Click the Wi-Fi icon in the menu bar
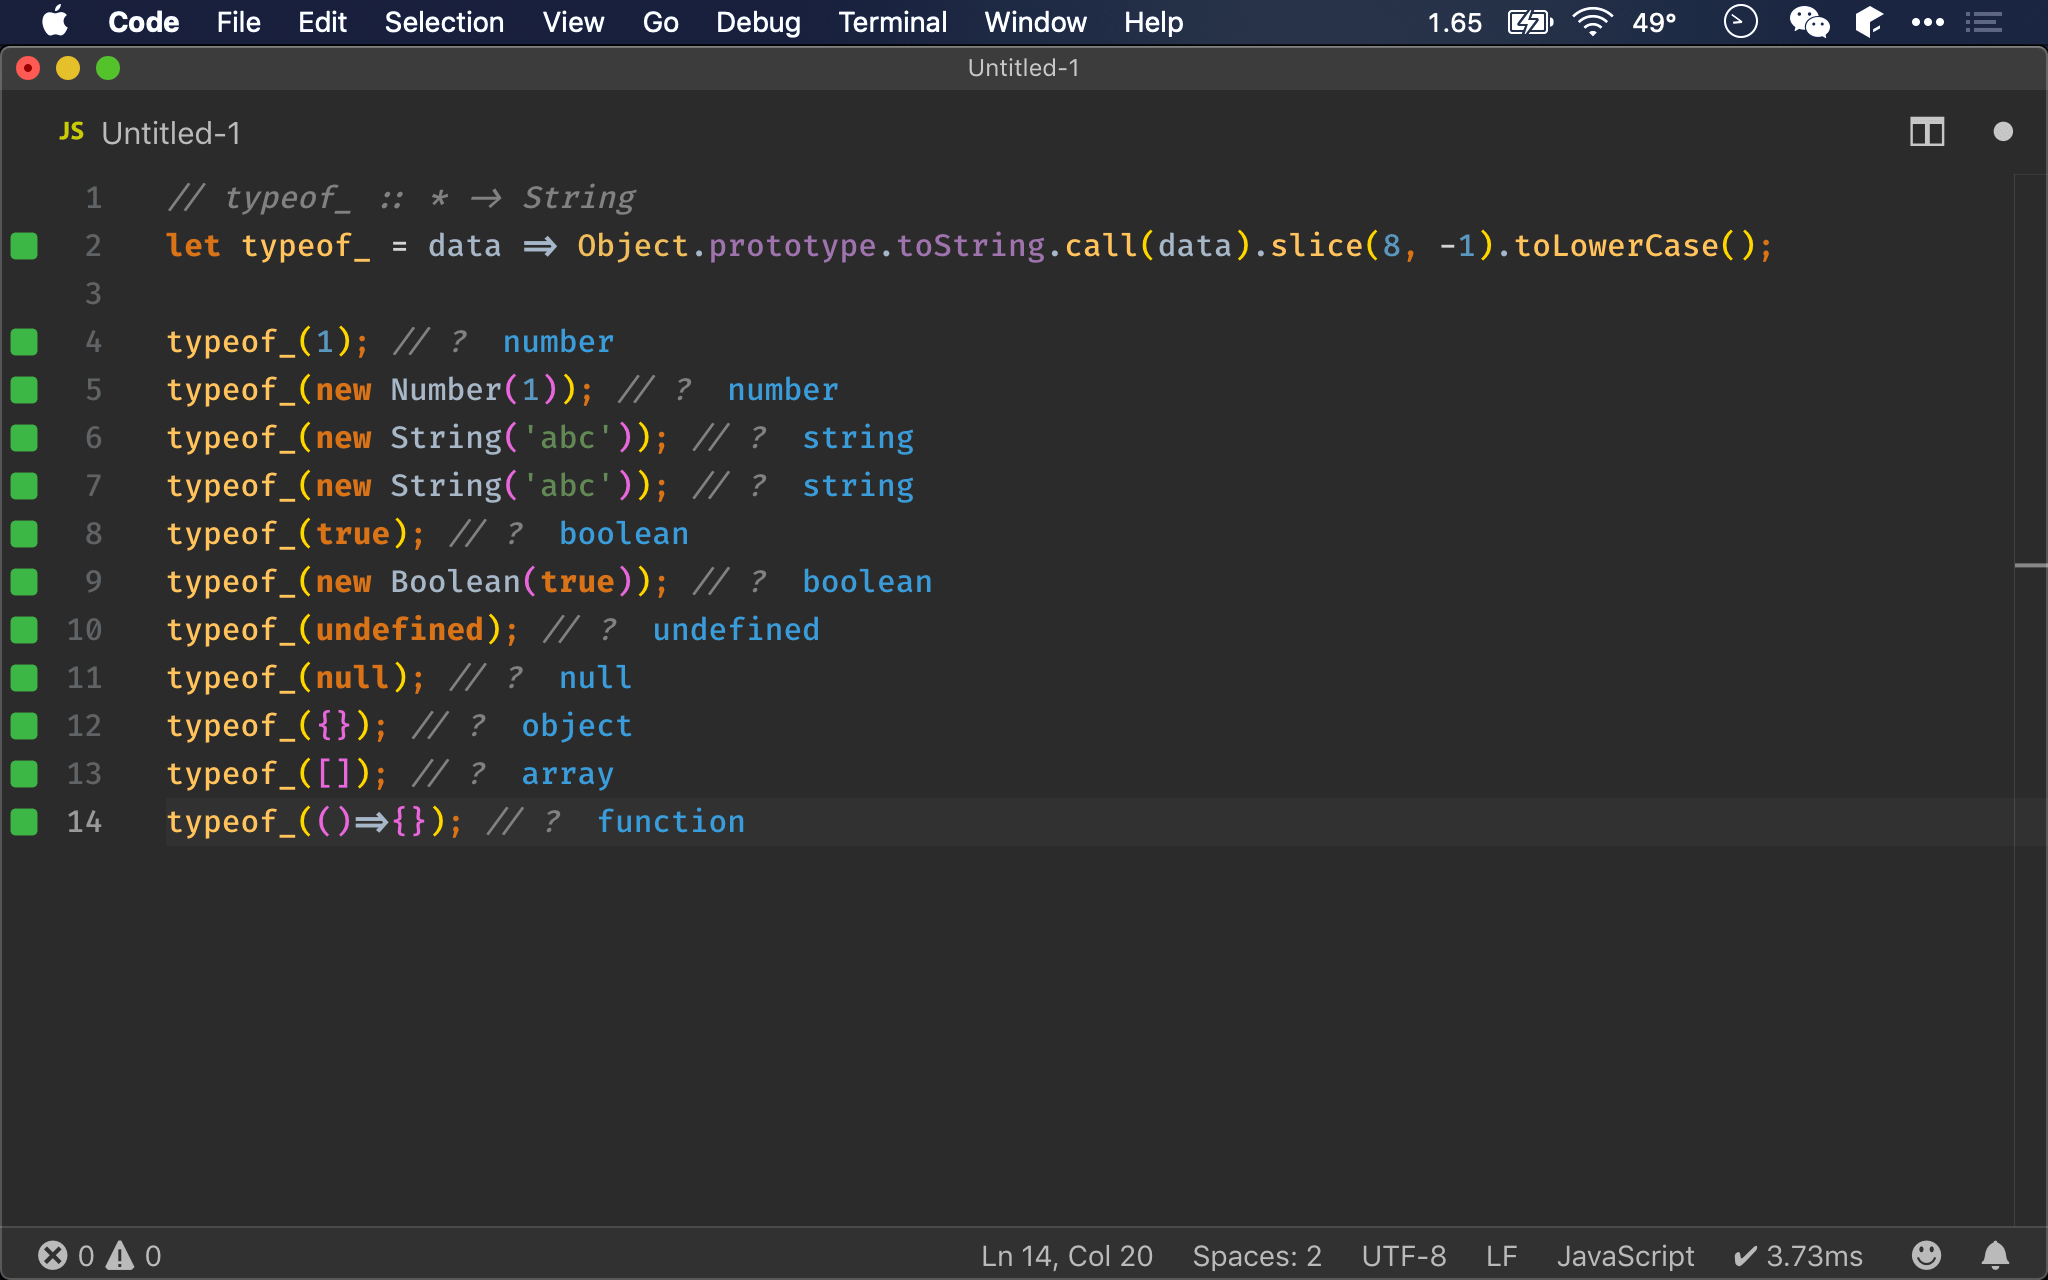This screenshot has width=2048, height=1280. coord(1591,22)
